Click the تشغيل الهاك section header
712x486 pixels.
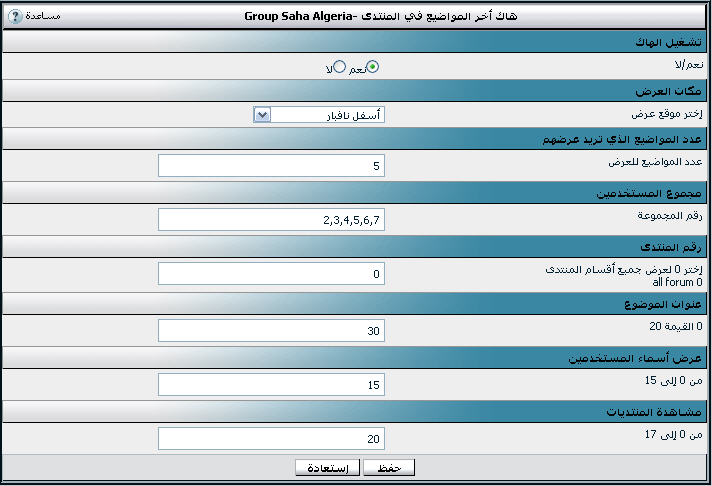click(x=356, y=42)
